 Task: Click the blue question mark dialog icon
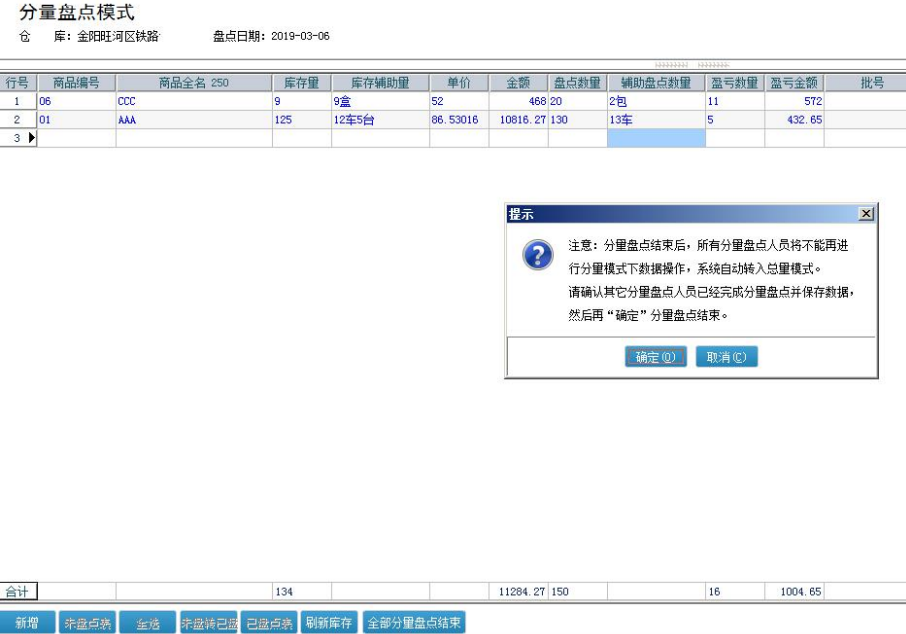[538, 255]
